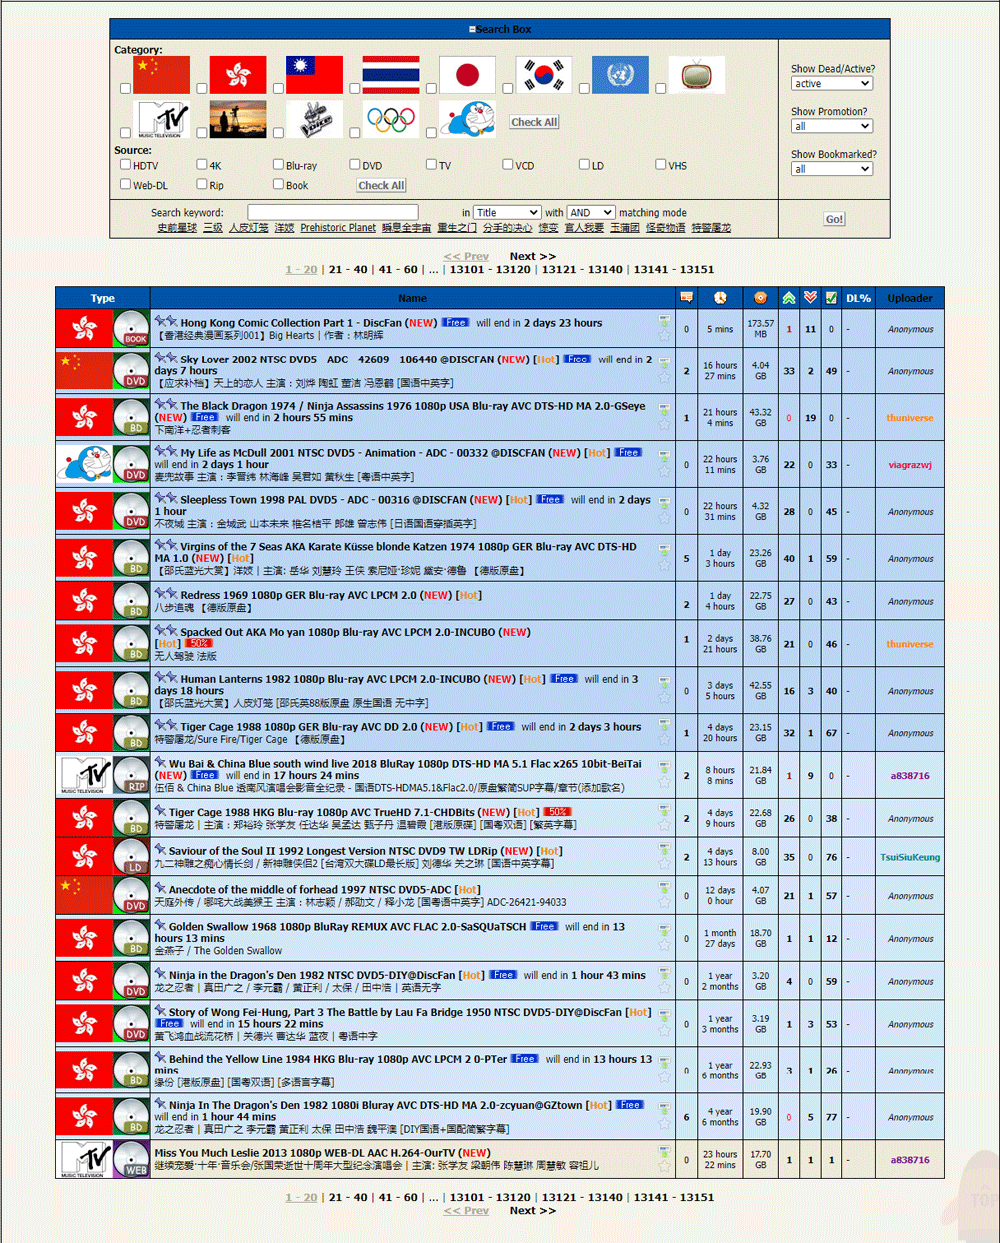
Task: Click the Olympic rings category icon
Action: [x=391, y=120]
